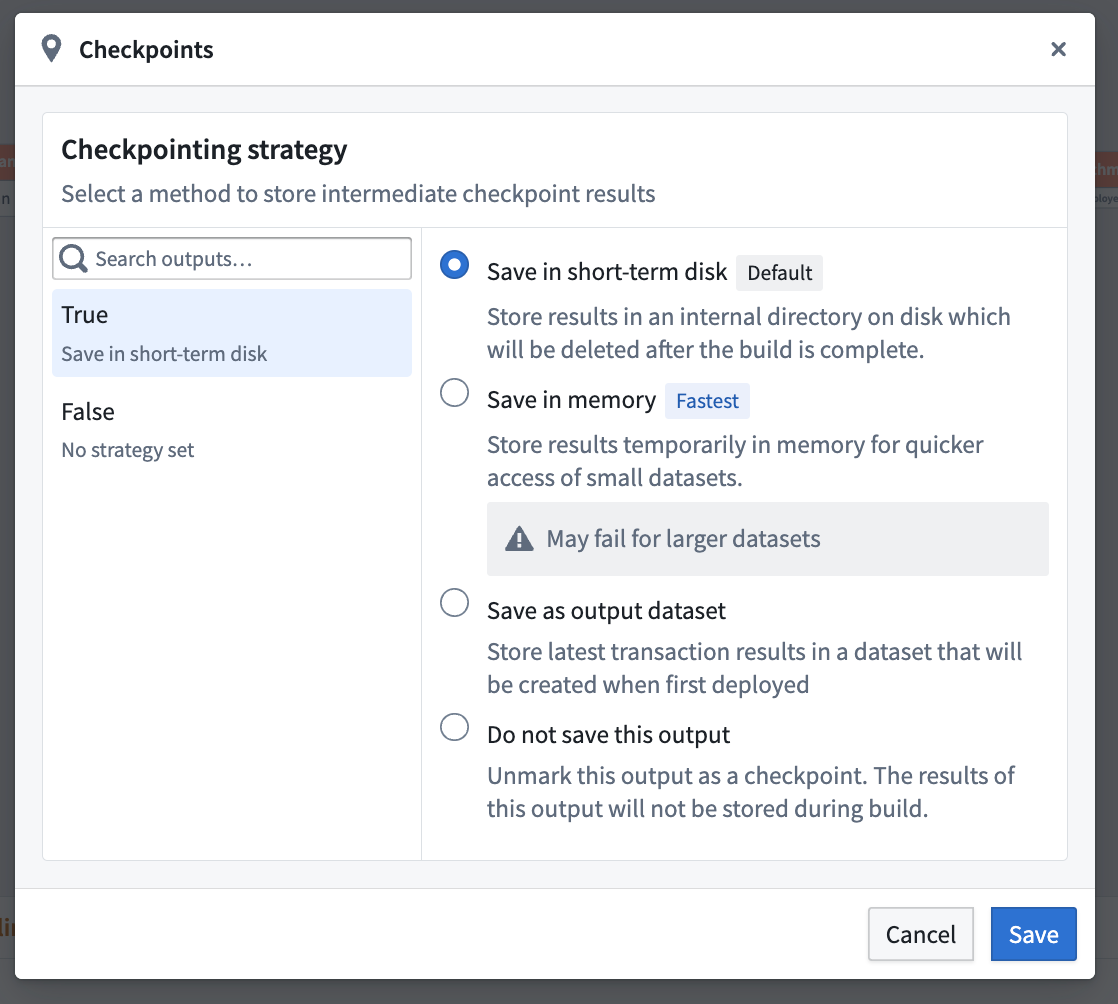Click the Fastest badge next to Save in memory
The width and height of the screenshot is (1118, 1004).
coord(707,400)
